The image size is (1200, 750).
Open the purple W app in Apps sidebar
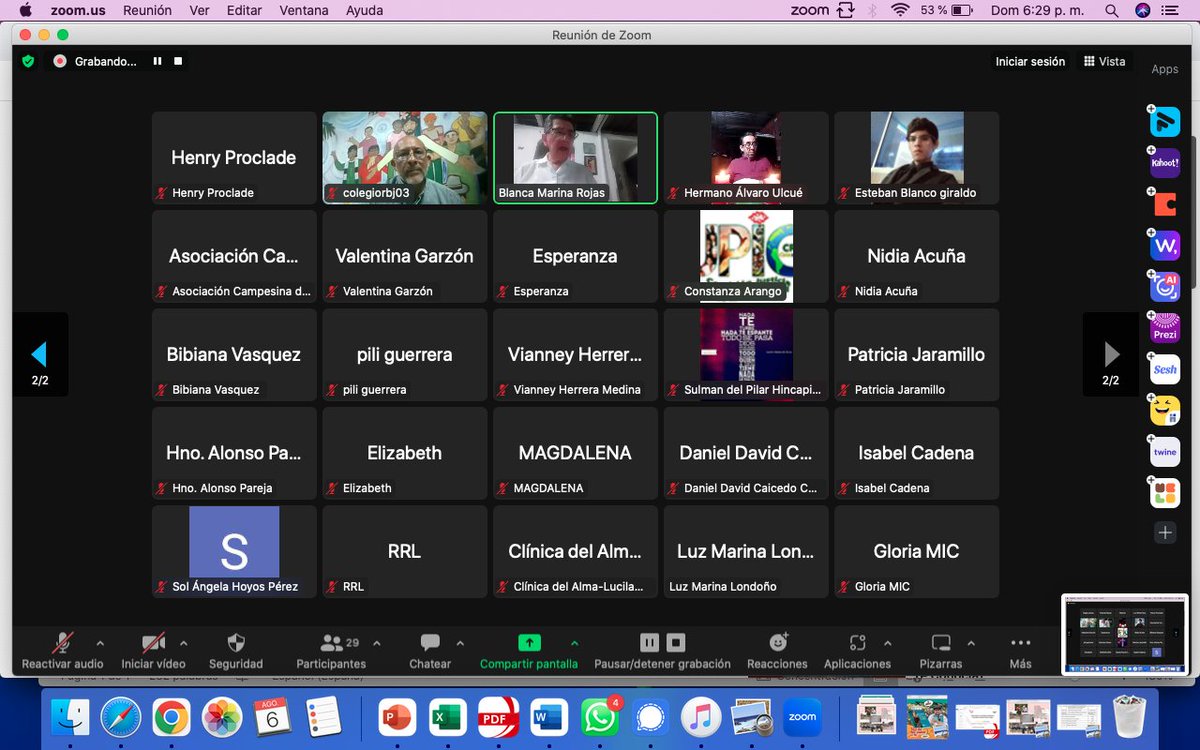click(x=1165, y=245)
